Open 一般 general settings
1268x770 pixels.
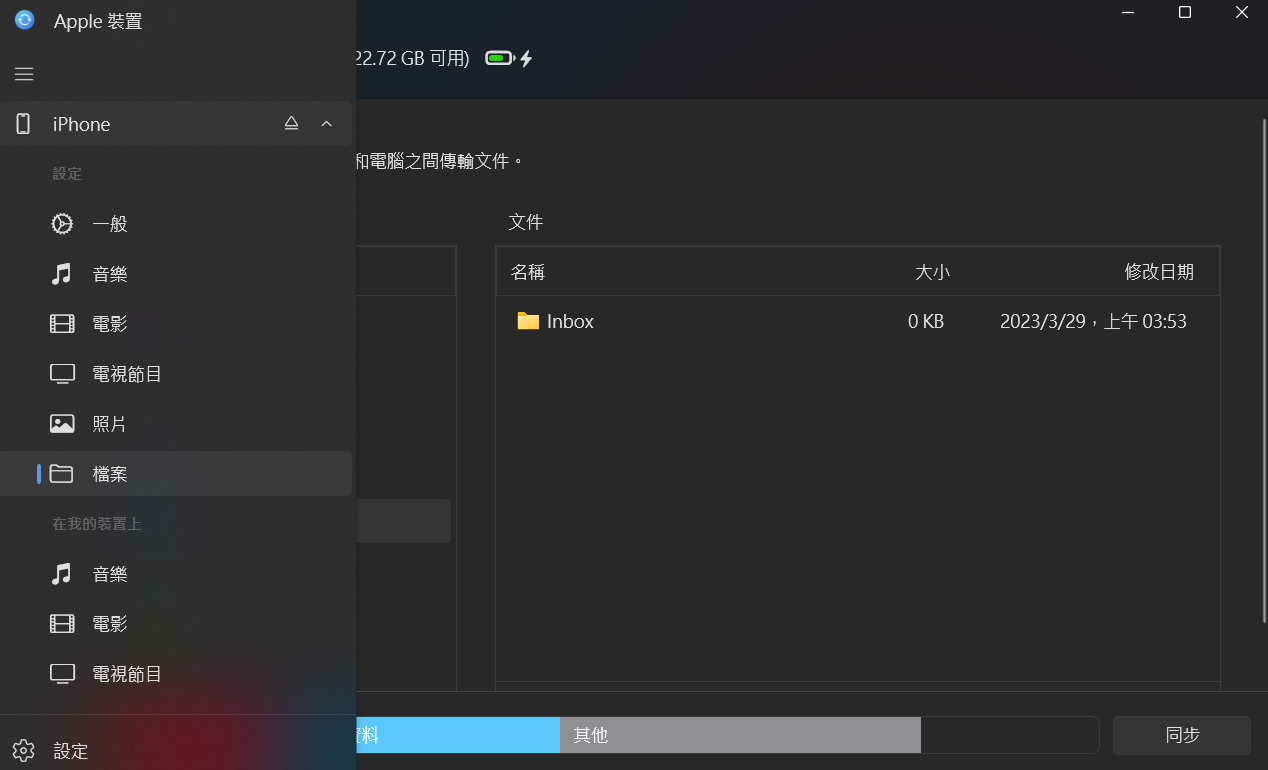(110, 224)
